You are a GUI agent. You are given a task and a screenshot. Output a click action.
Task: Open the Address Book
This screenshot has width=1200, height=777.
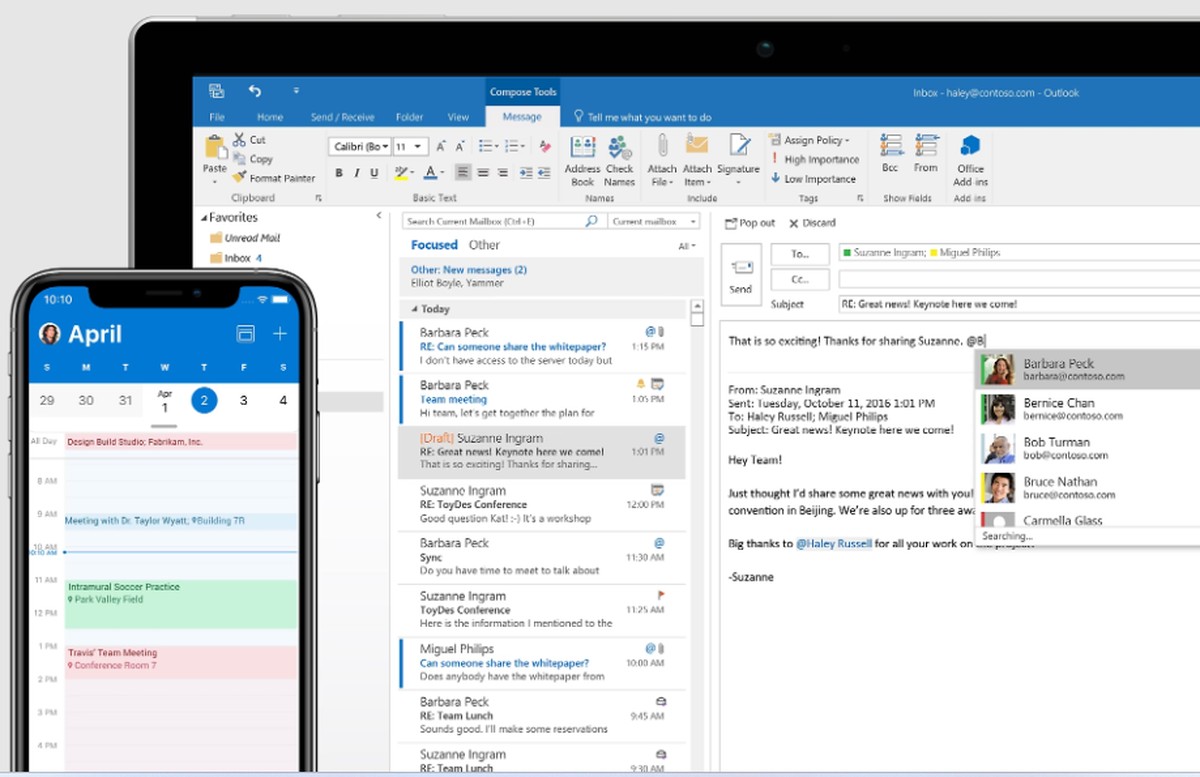click(x=582, y=160)
